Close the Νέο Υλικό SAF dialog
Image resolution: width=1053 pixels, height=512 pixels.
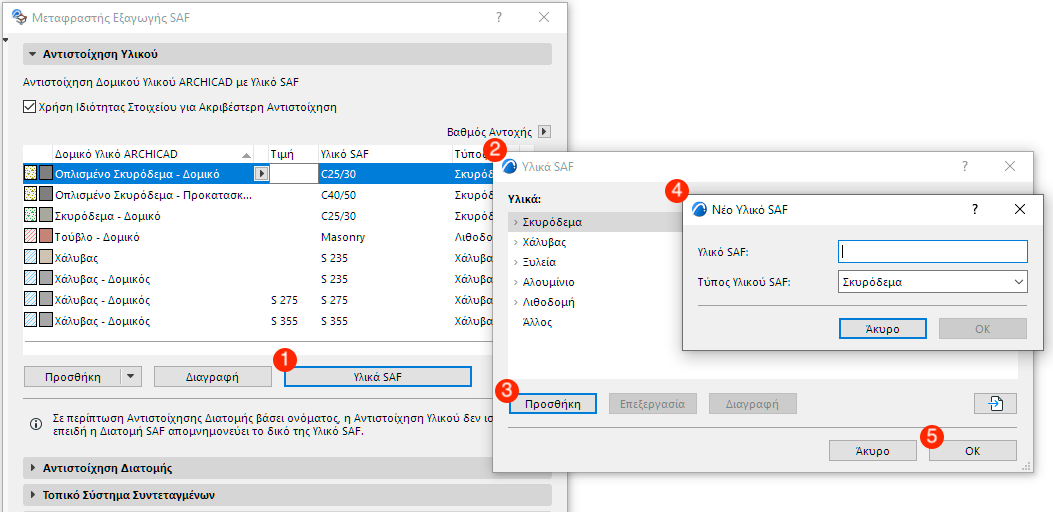tap(1020, 210)
